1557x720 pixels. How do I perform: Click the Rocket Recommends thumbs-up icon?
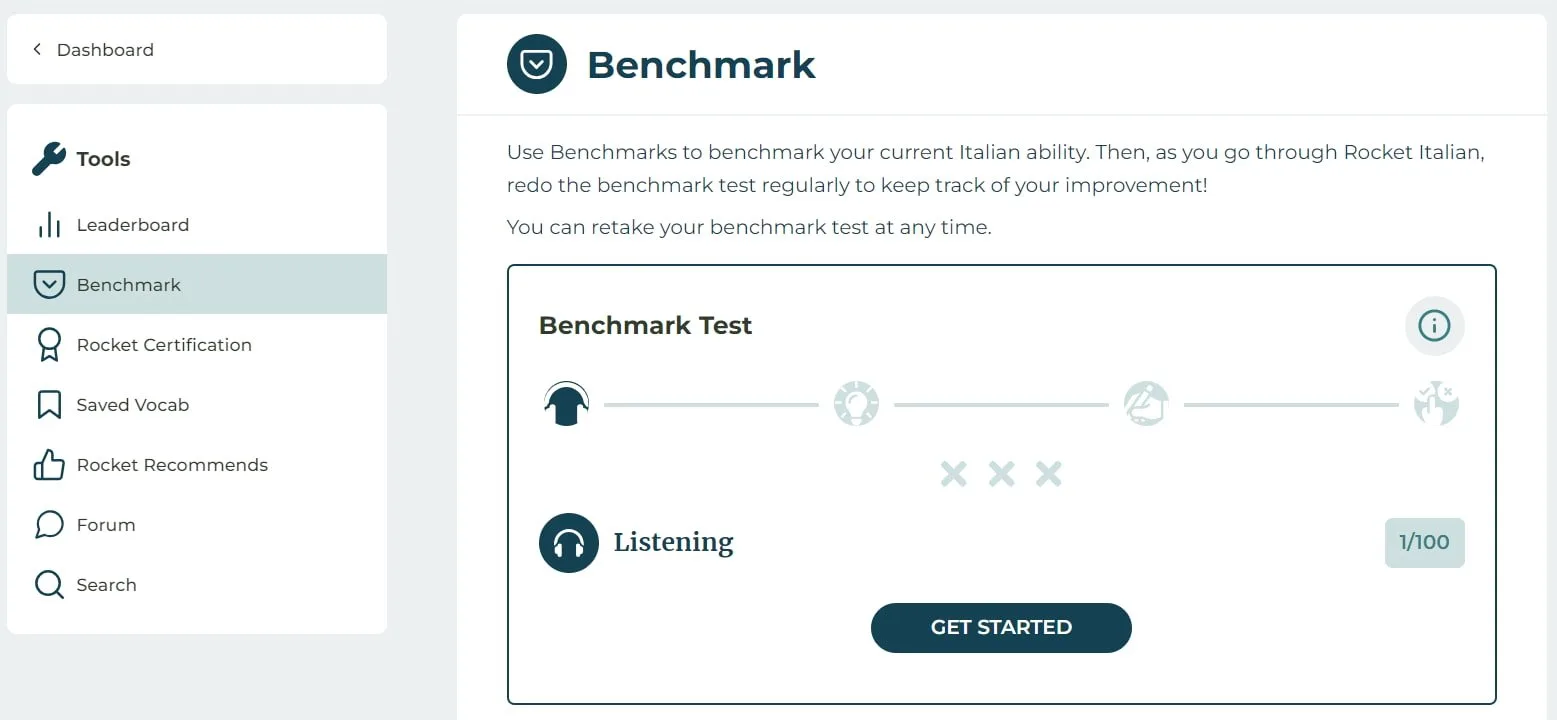[49, 465]
